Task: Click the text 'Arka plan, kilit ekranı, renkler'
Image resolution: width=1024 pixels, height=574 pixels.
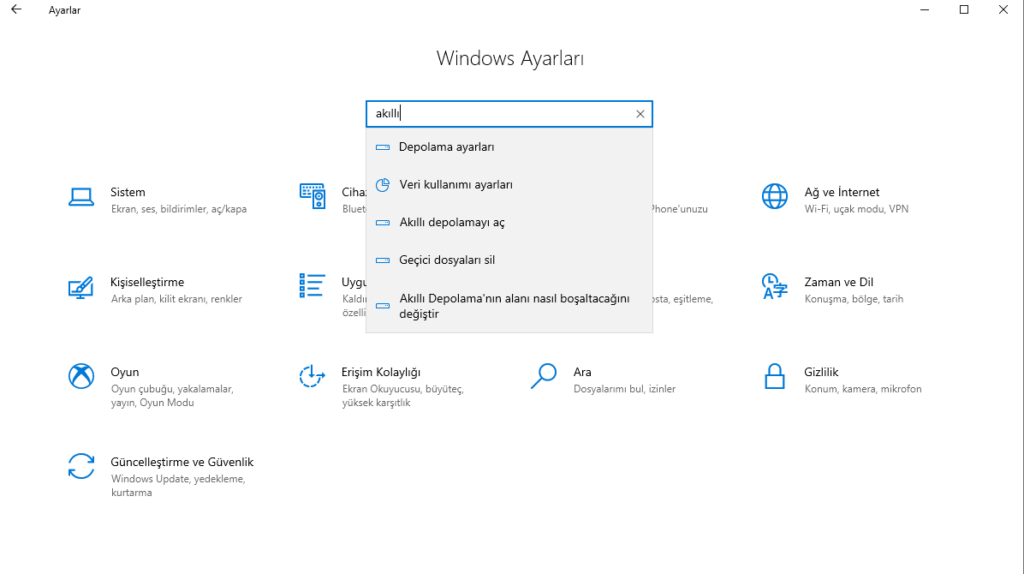Action: [176, 299]
